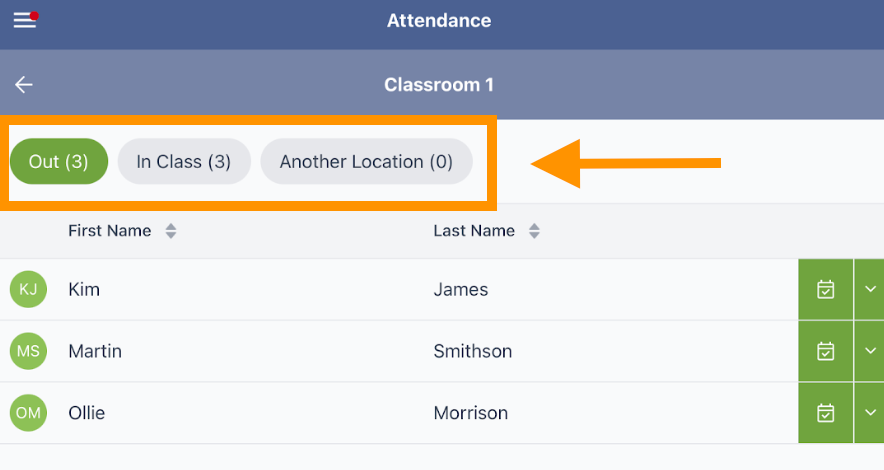
Task: Click the First Name sort arrows
Action: pyautogui.click(x=171, y=232)
